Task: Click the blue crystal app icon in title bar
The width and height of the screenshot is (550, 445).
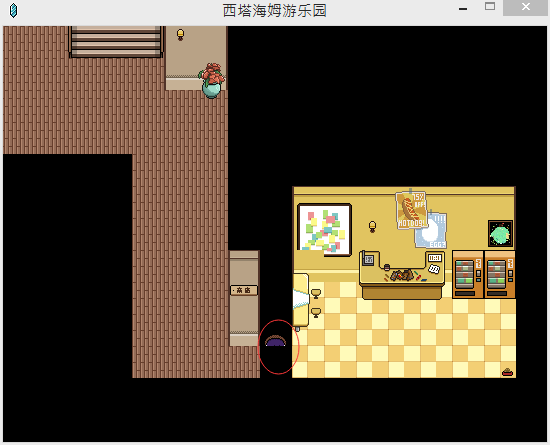Action: [x=13, y=11]
